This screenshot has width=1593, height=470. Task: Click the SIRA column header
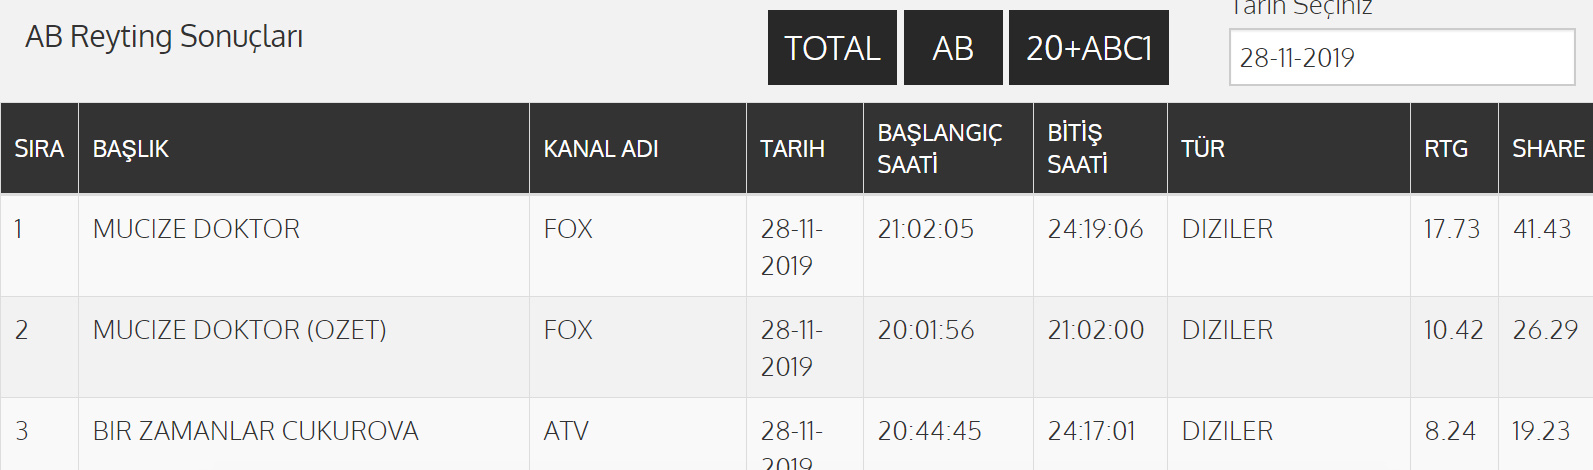39,149
